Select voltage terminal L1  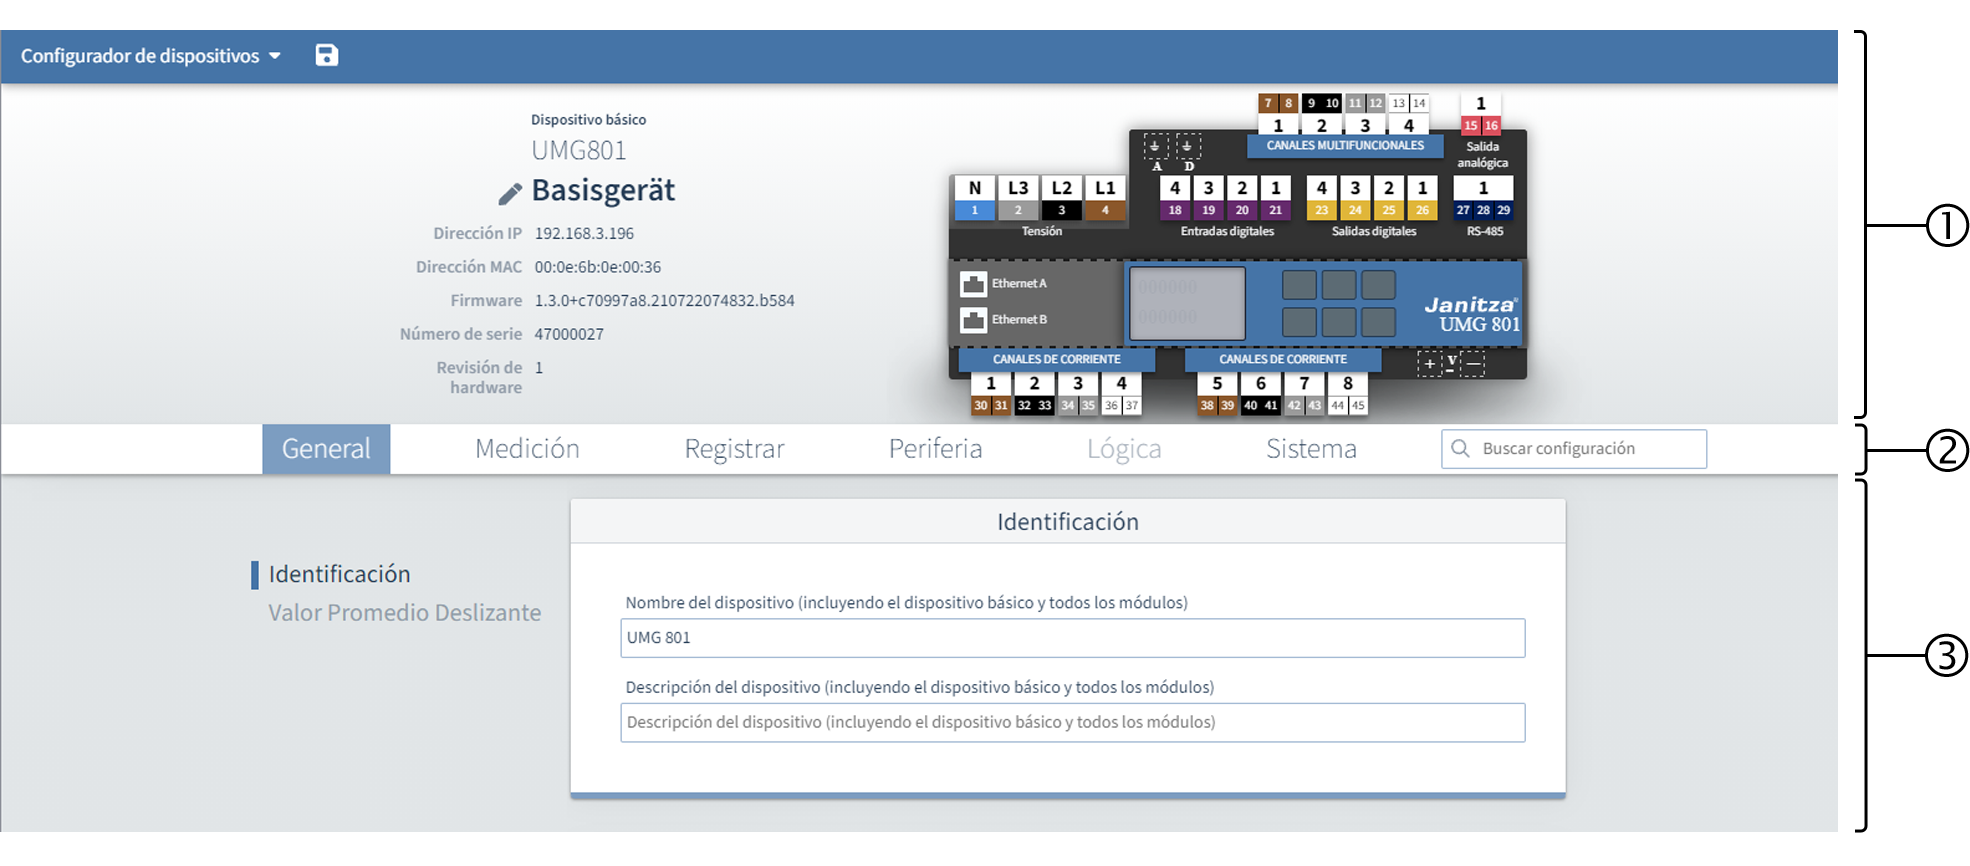tap(1105, 197)
